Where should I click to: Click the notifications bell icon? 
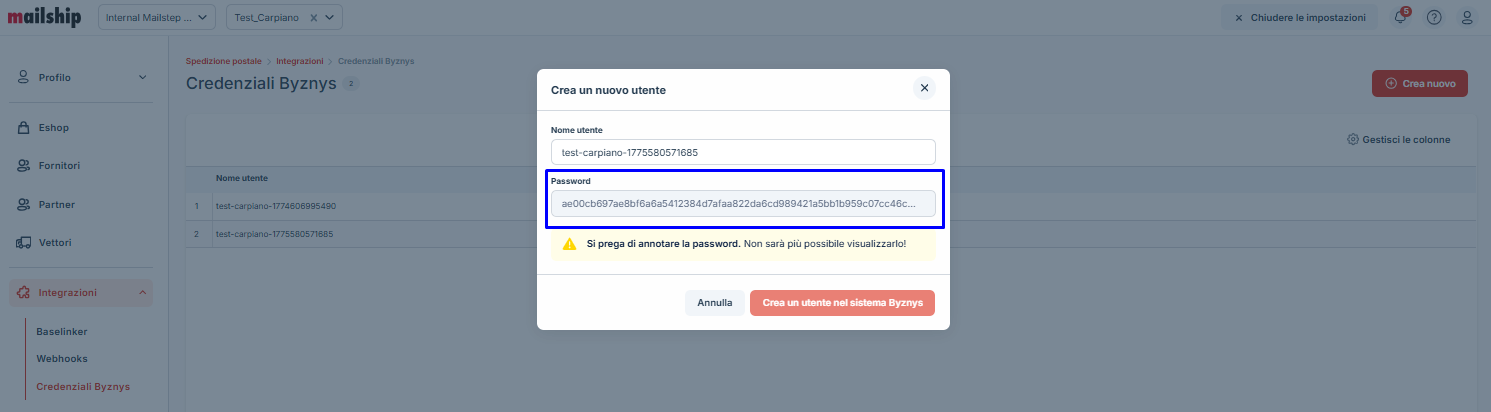[x=1401, y=18]
